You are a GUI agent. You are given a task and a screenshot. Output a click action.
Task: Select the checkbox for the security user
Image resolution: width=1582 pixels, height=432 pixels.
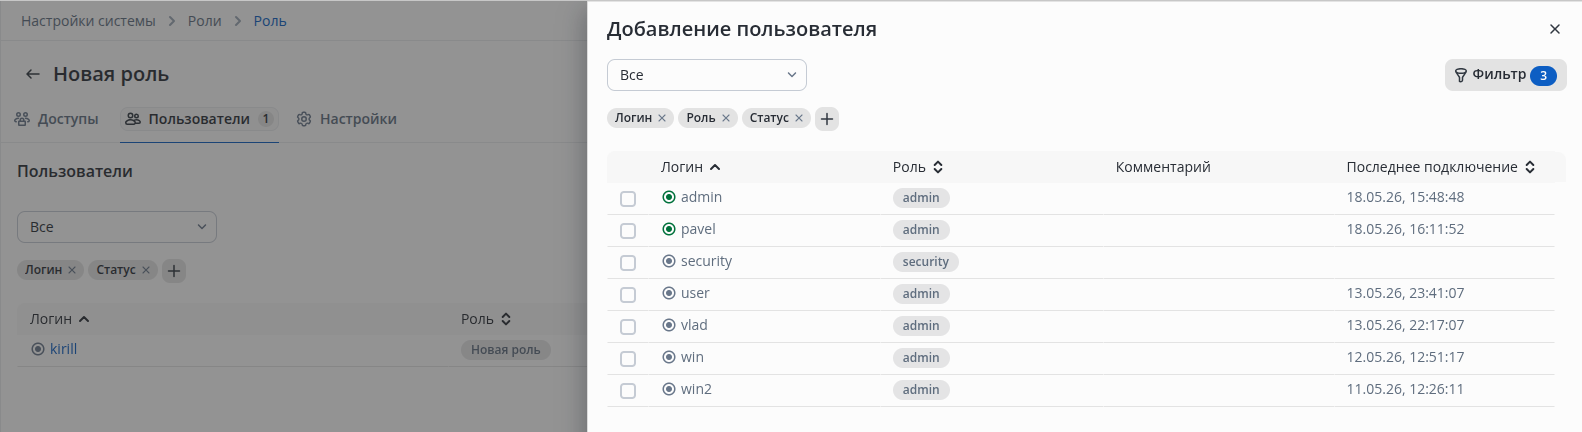628,263
